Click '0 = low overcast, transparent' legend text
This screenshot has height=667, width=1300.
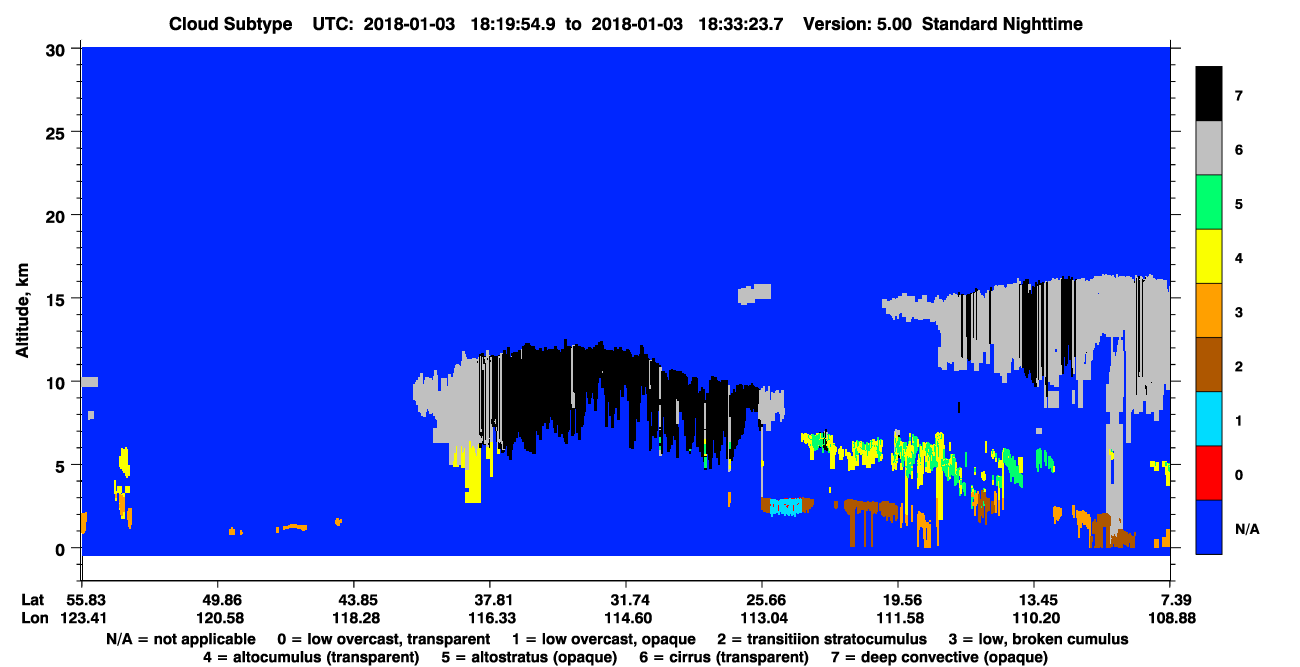383,639
